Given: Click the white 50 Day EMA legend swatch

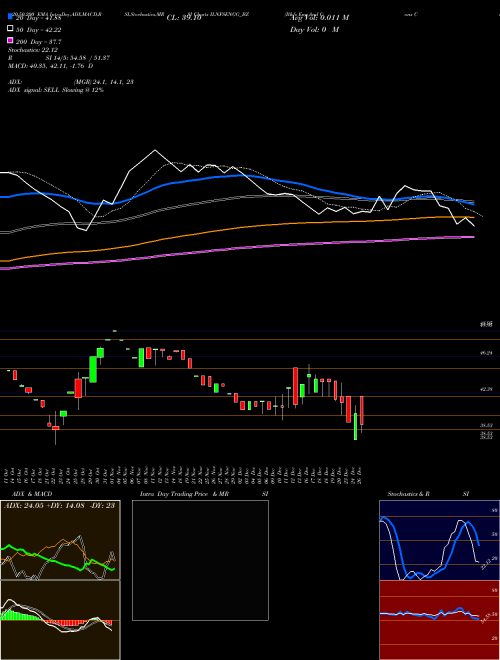Looking at the screenshot, I should coord(11,29).
